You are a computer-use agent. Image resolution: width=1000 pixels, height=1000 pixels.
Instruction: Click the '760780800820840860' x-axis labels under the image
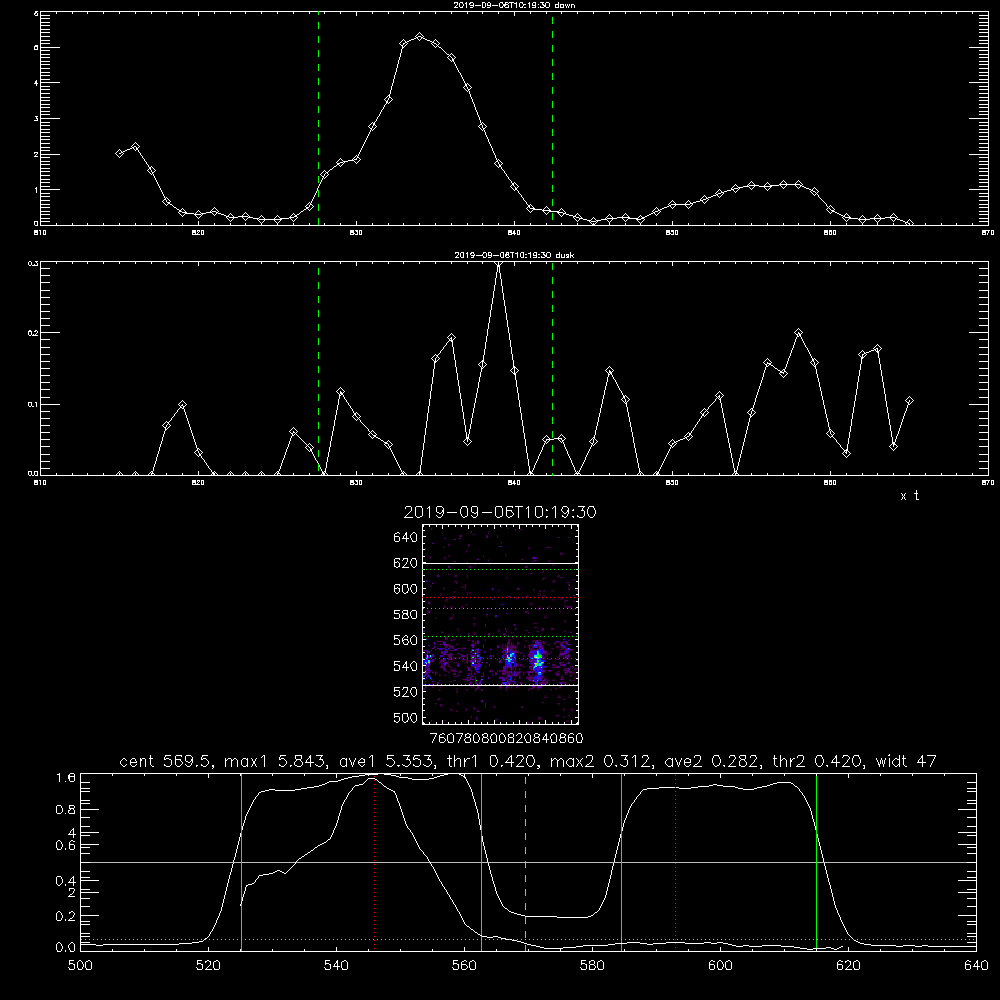click(x=506, y=738)
